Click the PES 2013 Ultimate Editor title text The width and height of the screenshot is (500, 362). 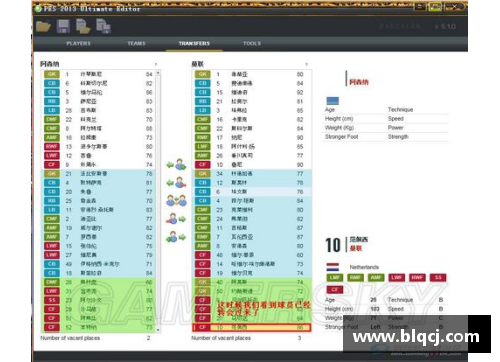92,9
